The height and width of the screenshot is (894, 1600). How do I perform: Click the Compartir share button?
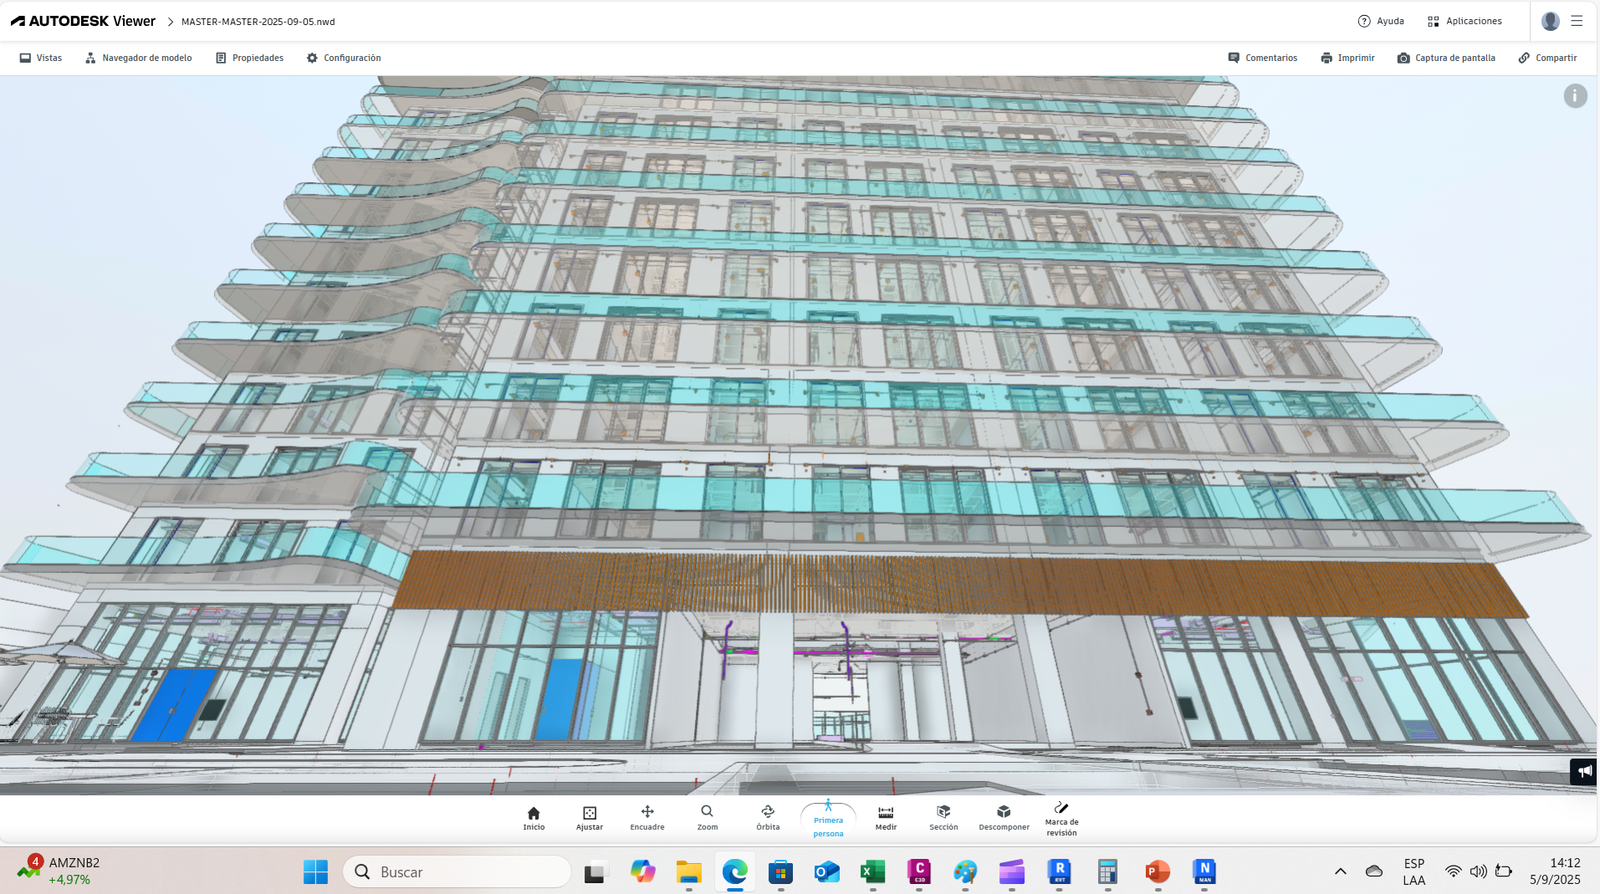pyautogui.click(x=1547, y=58)
